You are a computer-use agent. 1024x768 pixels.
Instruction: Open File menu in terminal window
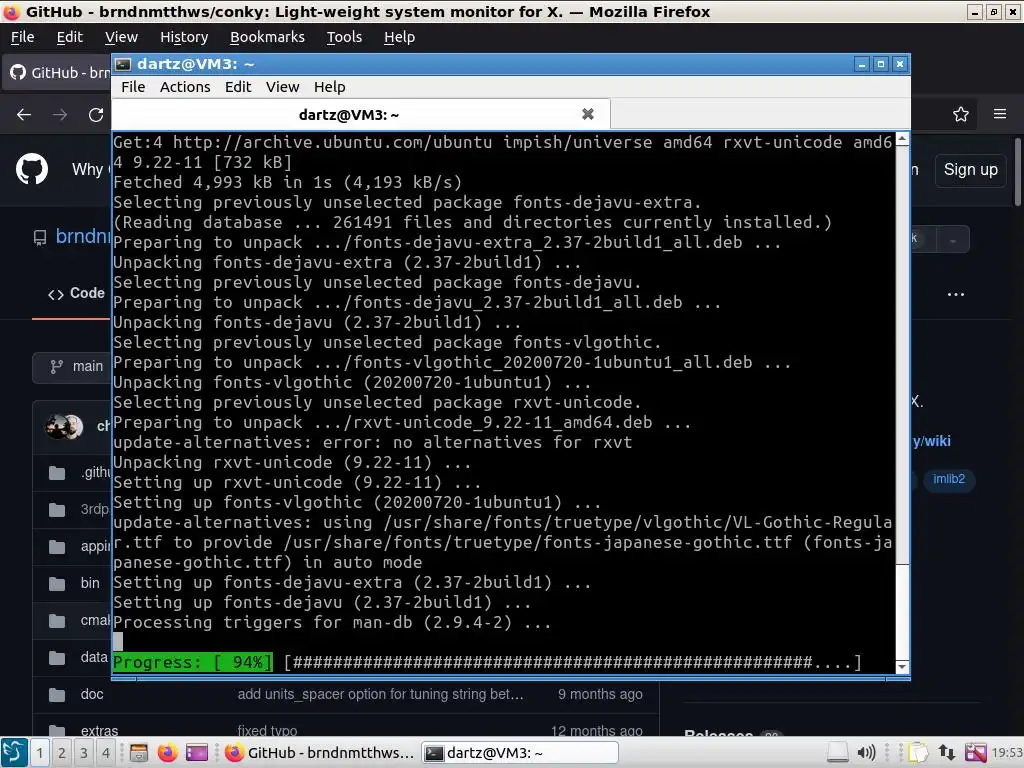(133, 87)
